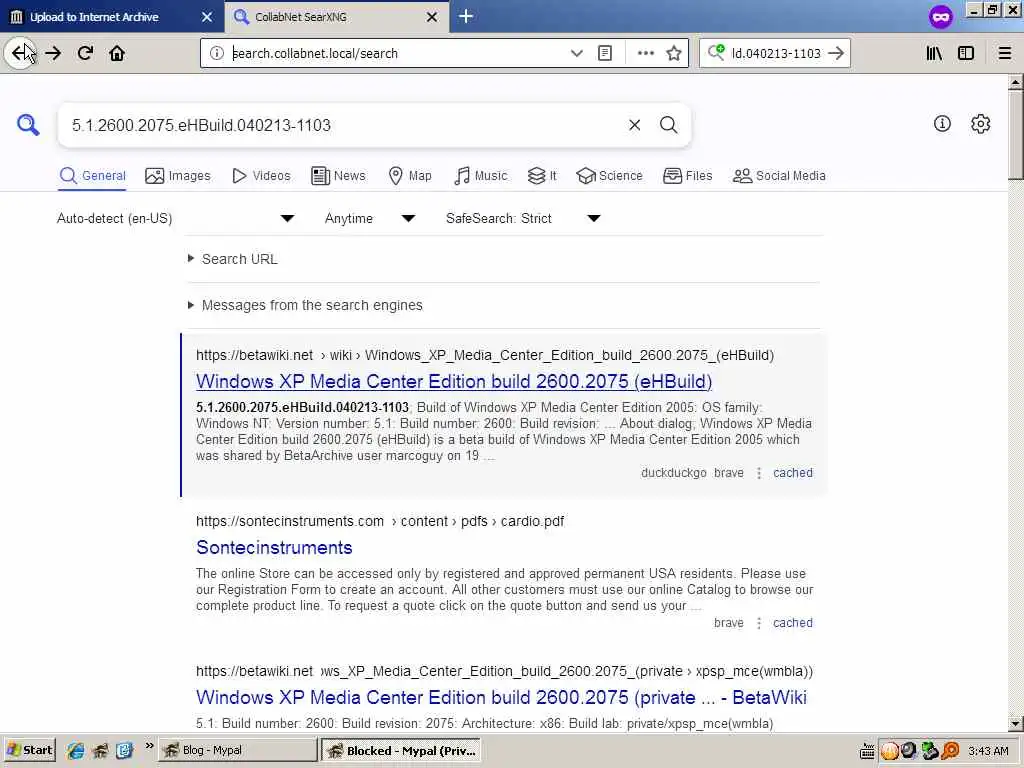The width and height of the screenshot is (1024, 768).
Task: Go back with the browser back arrow
Action: tap(20, 54)
